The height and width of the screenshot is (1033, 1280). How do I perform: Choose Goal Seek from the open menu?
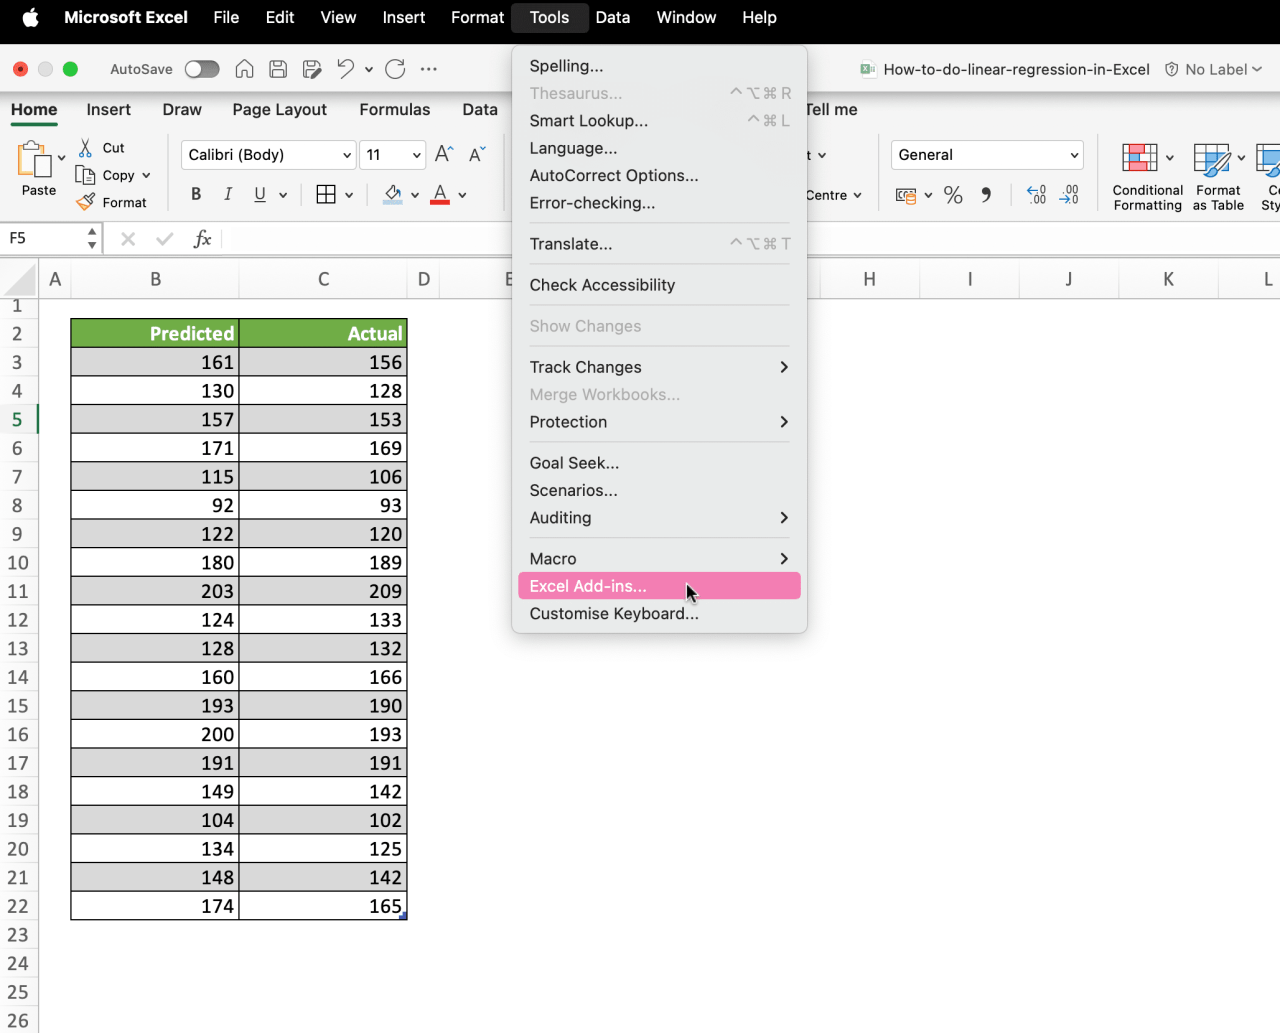click(x=576, y=462)
